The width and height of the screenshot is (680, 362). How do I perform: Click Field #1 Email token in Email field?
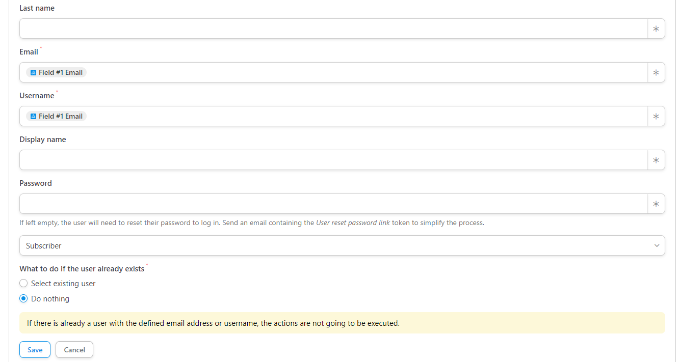(x=56, y=73)
